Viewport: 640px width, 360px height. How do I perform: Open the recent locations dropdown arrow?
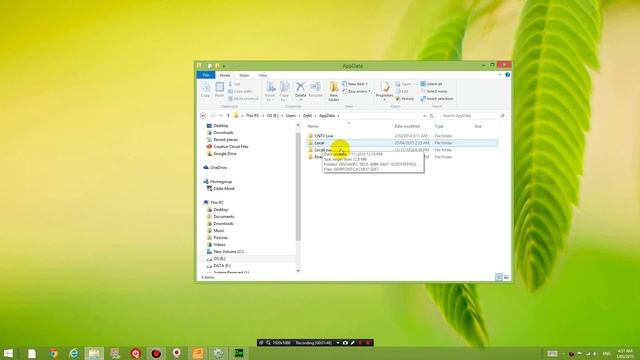pos(221,116)
